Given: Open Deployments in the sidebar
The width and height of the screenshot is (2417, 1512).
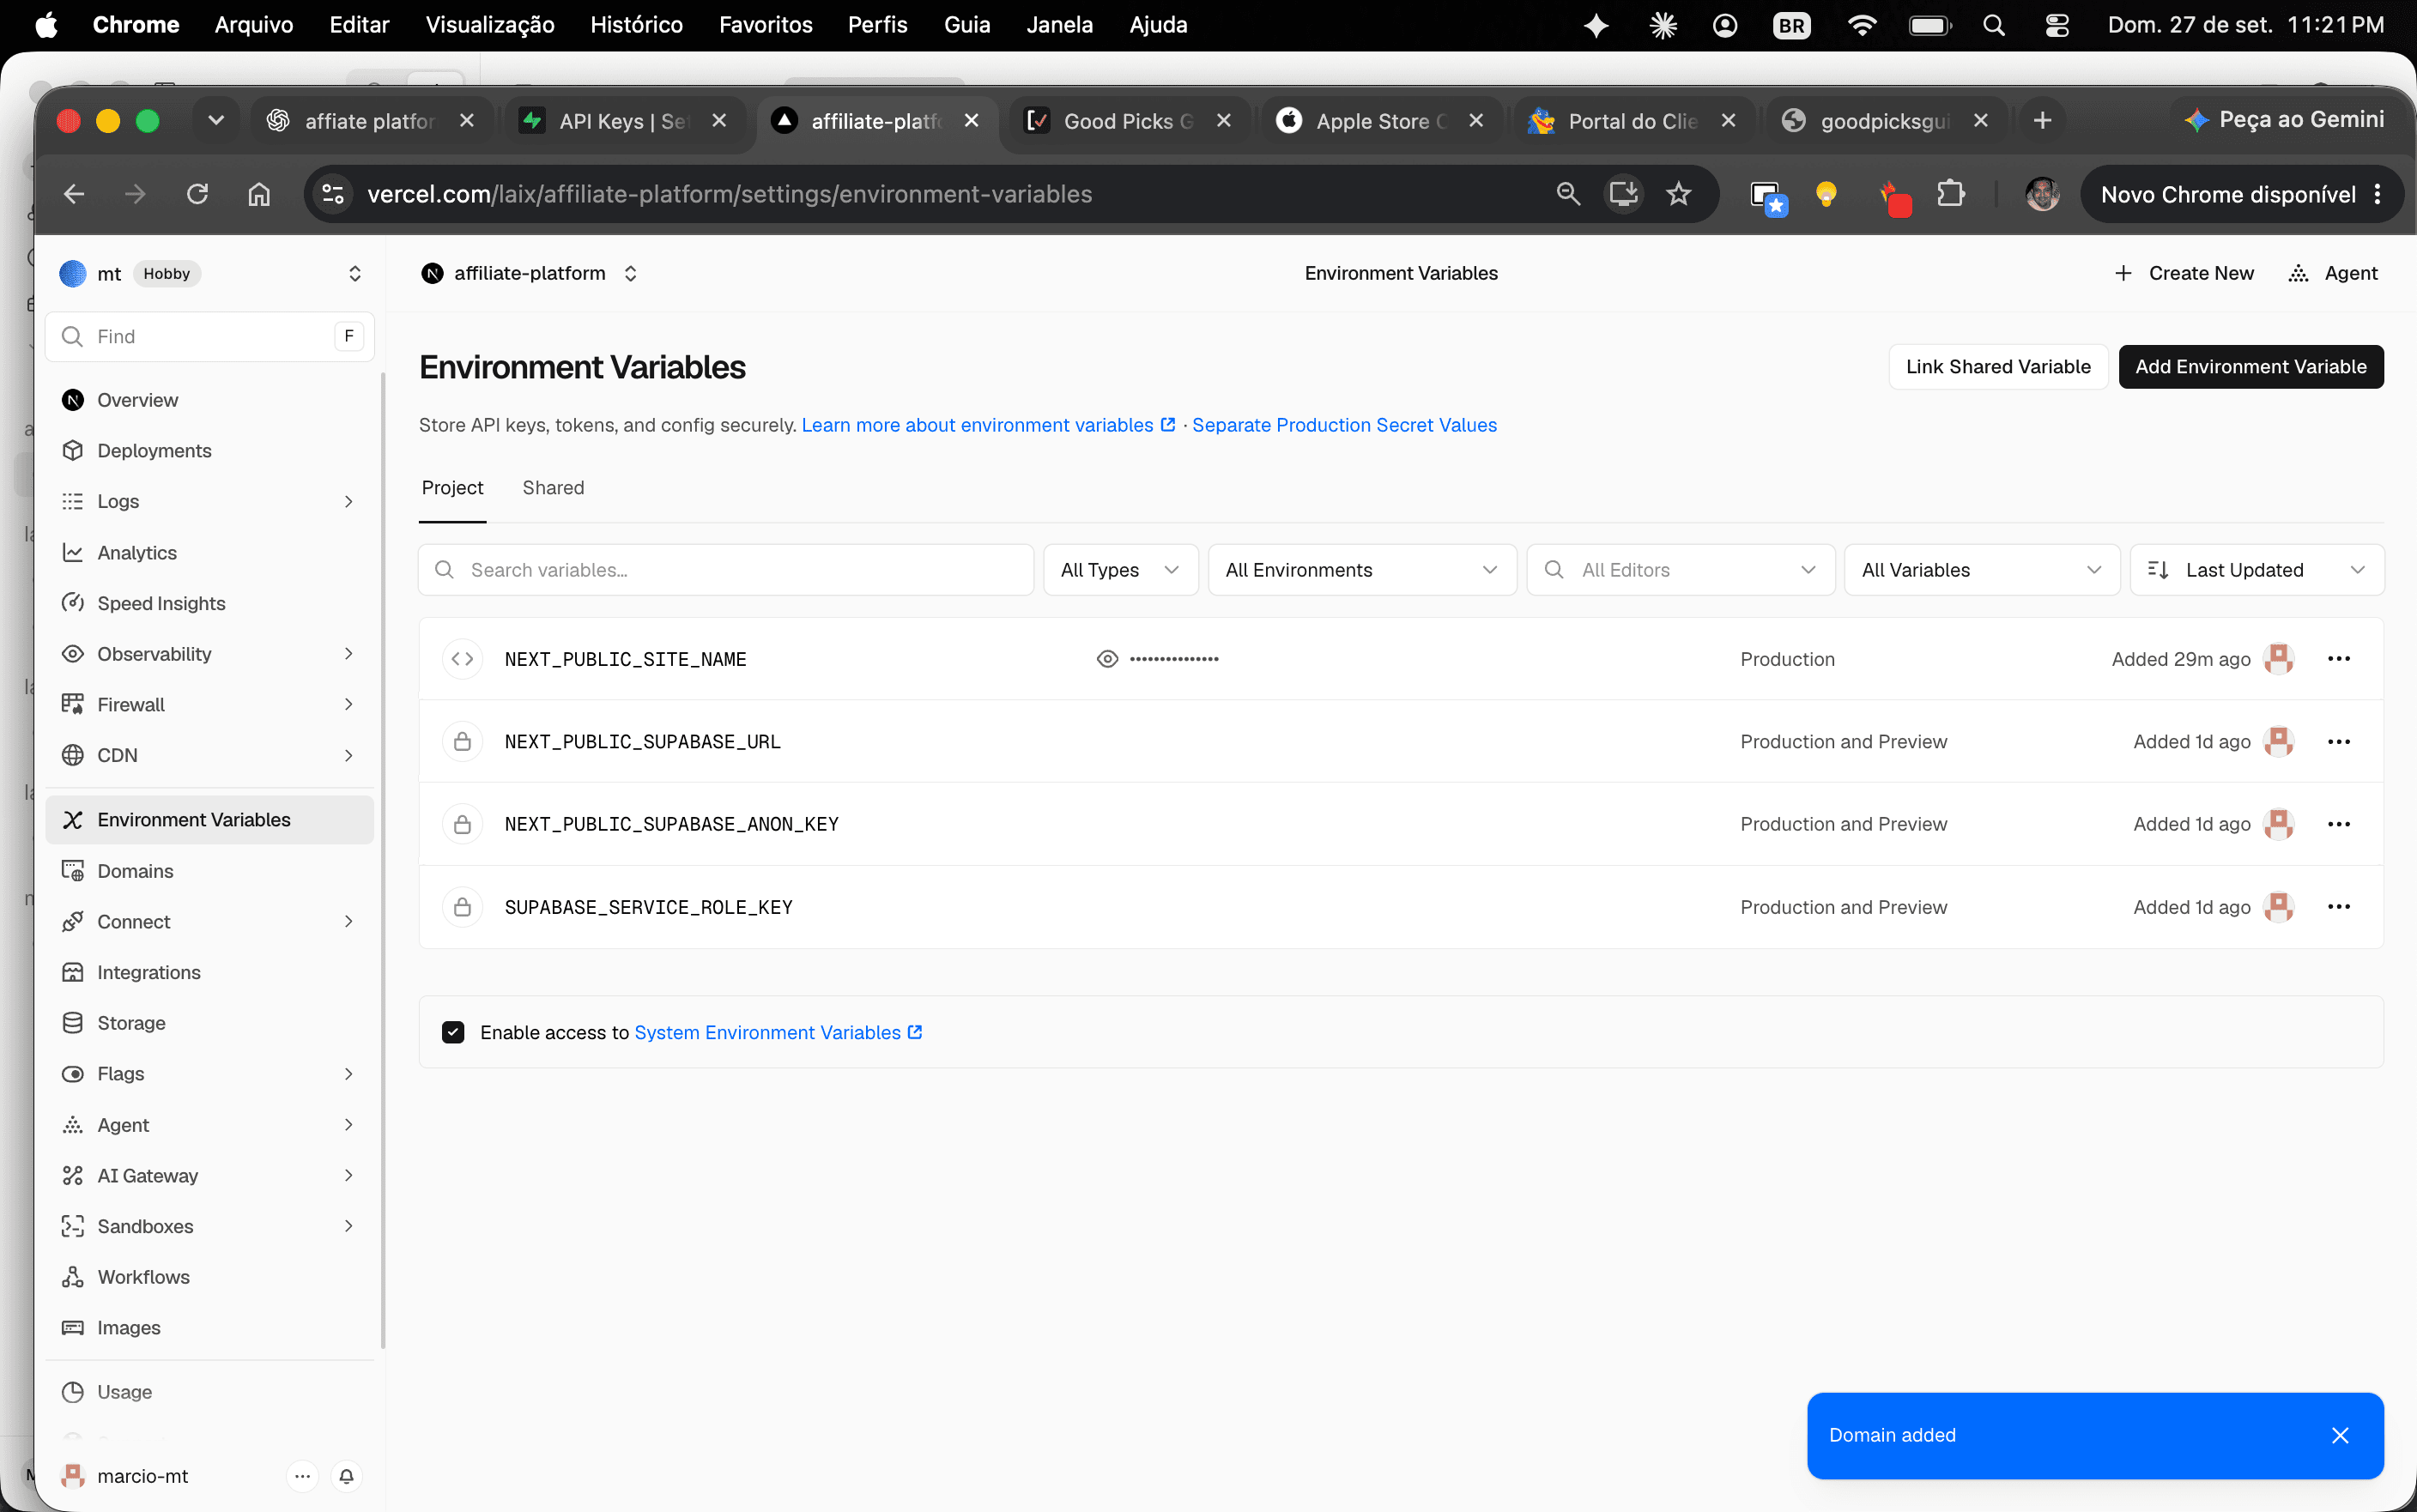Looking at the screenshot, I should 210,451.
